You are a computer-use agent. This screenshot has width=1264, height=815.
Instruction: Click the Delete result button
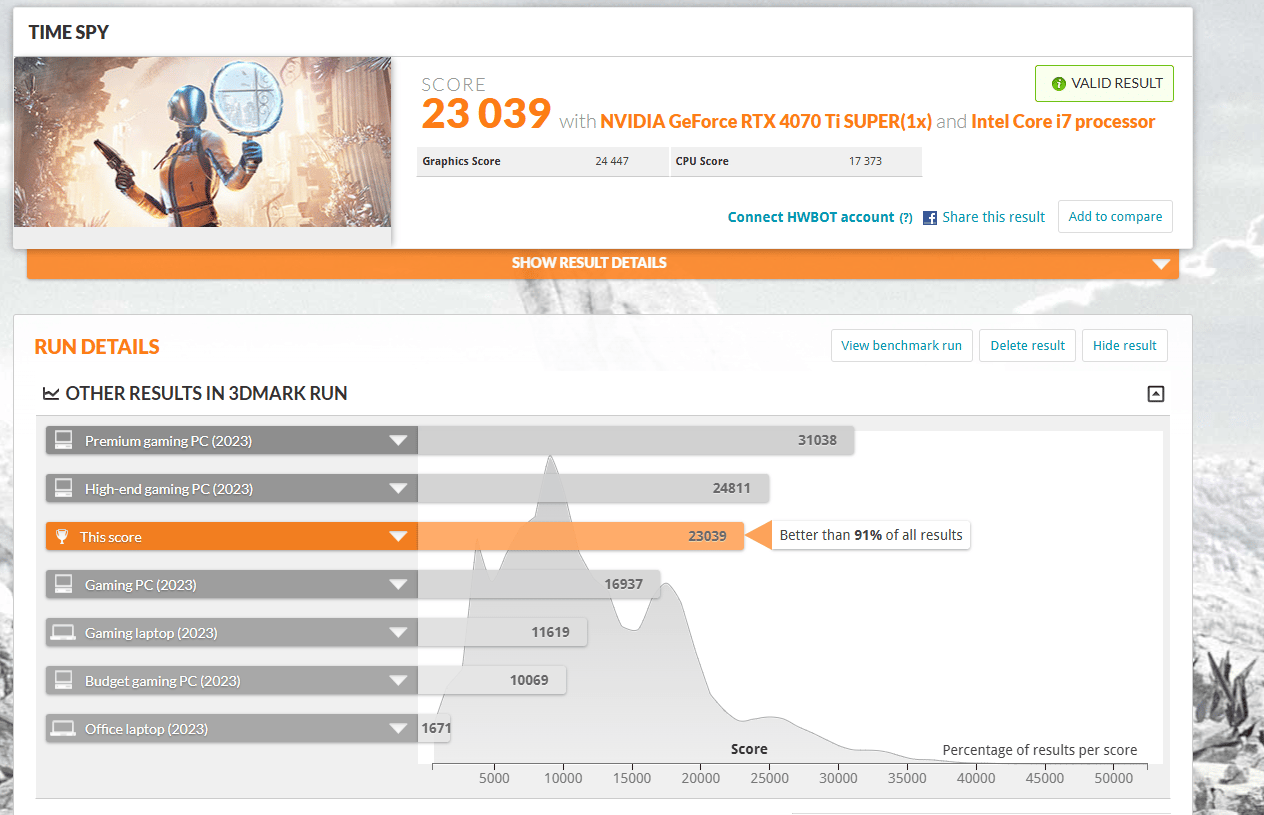tap(1027, 345)
